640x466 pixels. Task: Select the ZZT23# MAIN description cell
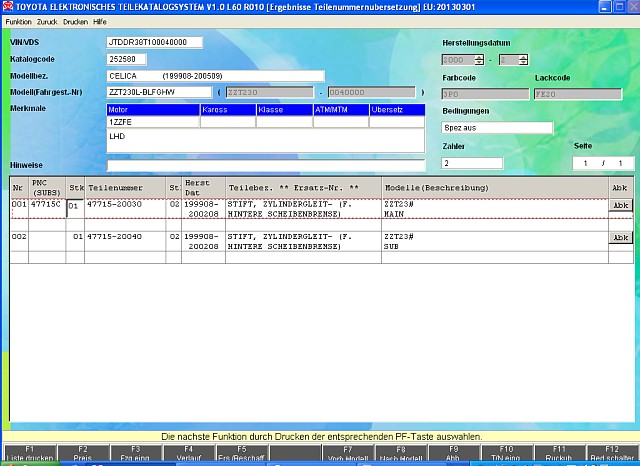point(495,209)
